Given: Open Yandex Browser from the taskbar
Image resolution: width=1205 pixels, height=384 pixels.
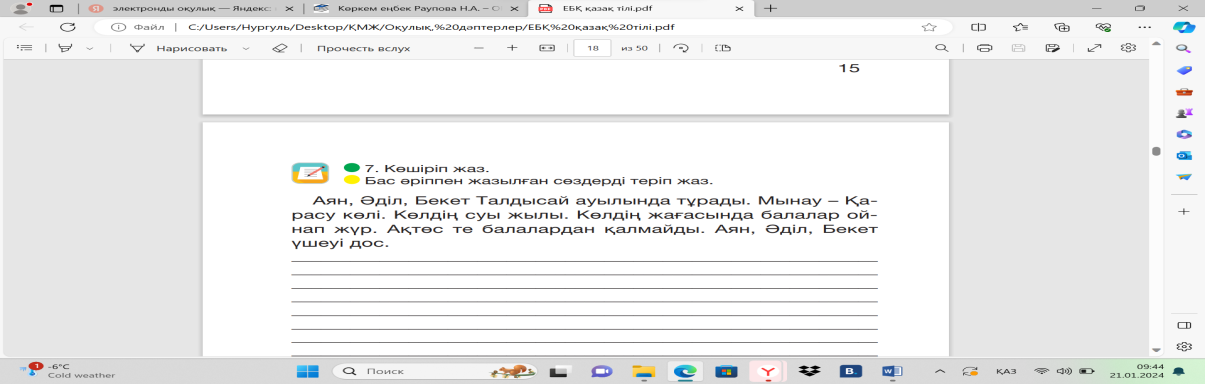Looking at the screenshot, I should click(x=768, y=371).
